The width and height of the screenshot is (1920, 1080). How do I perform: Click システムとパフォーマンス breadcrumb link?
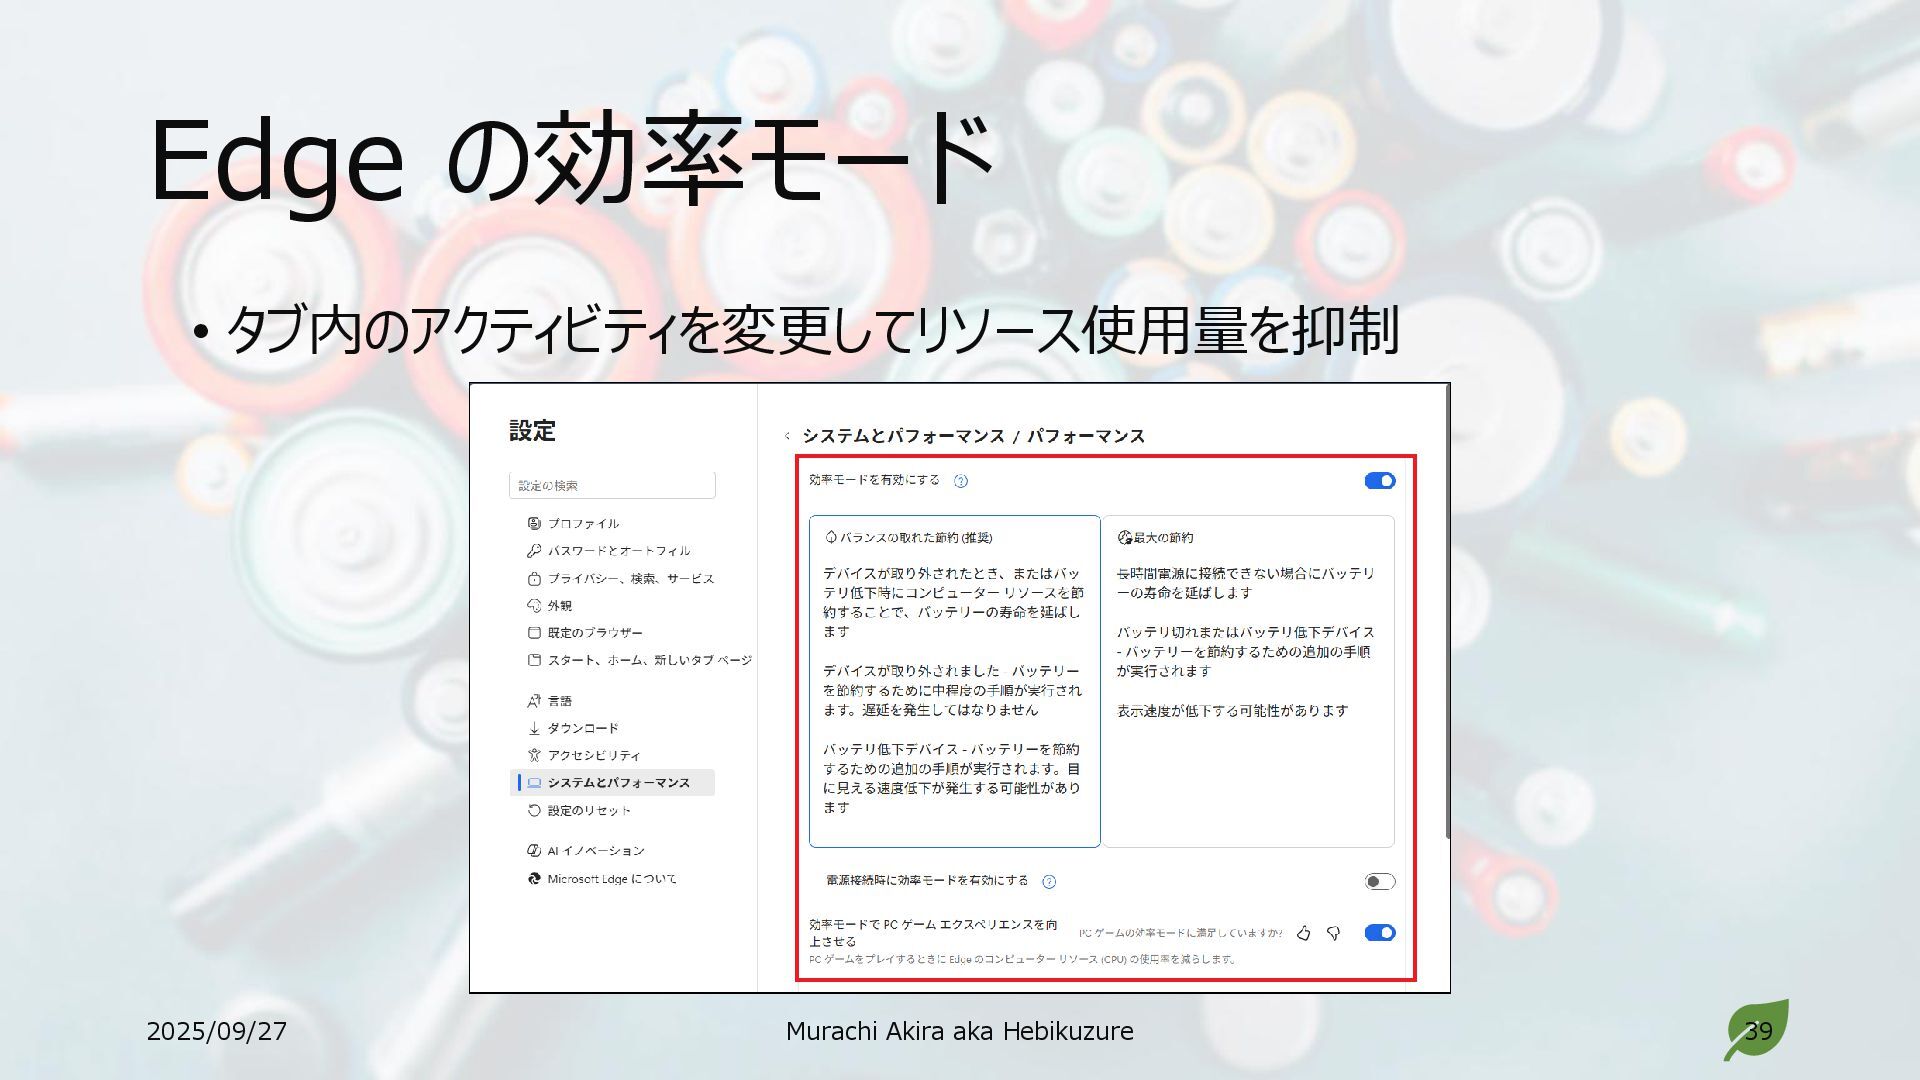(903, 436)
